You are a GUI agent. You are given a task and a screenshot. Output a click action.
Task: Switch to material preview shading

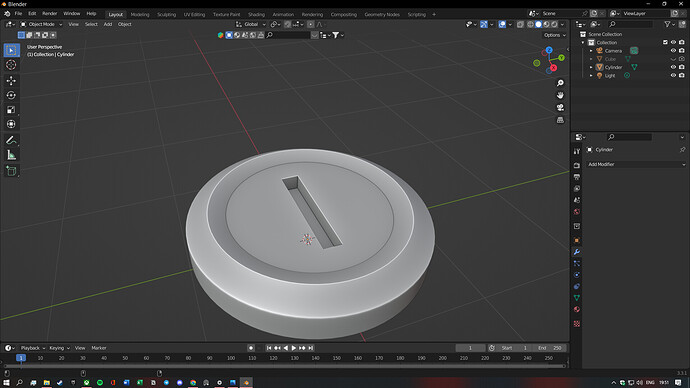(547, 25)
